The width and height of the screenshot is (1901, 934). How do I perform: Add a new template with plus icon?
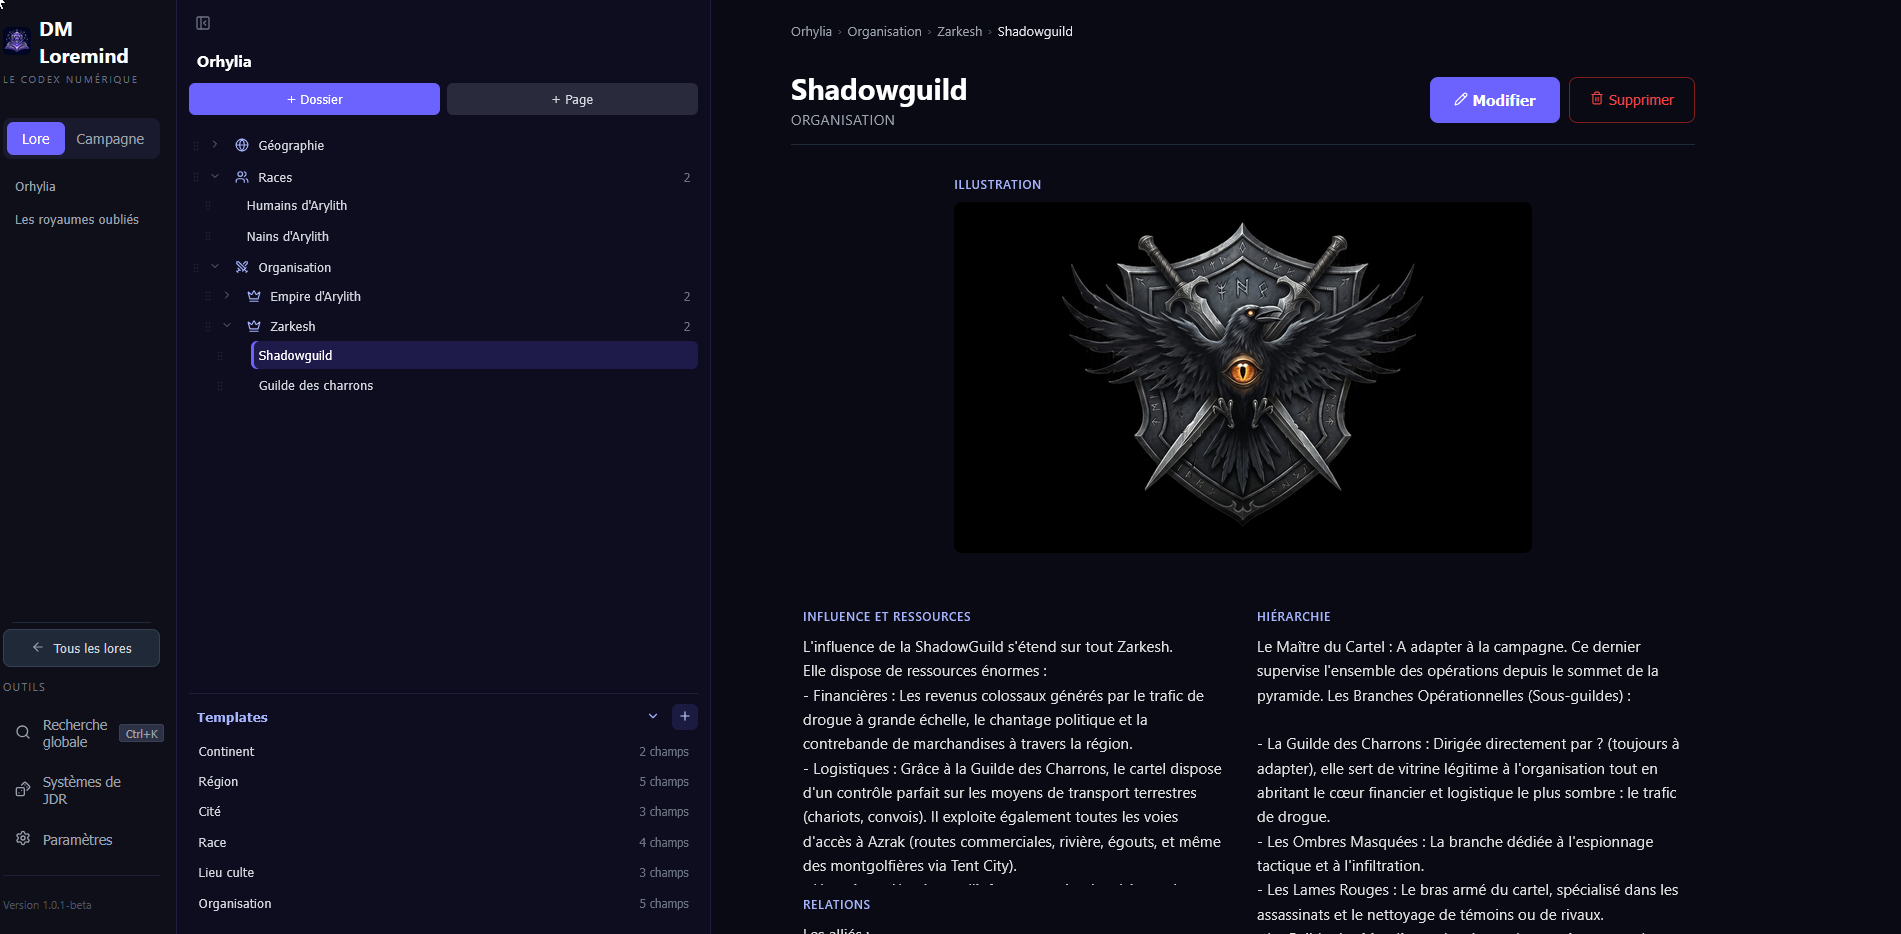[685, 716]
